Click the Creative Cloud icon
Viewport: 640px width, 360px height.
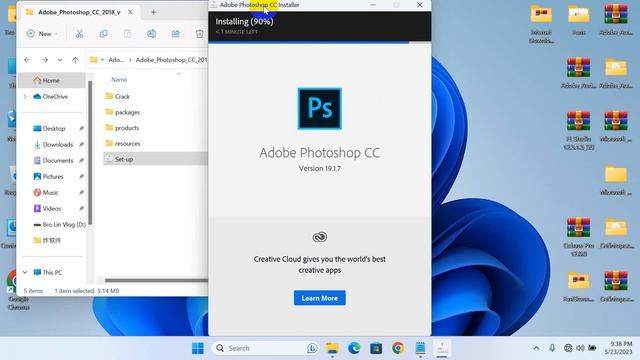[320, 237]
